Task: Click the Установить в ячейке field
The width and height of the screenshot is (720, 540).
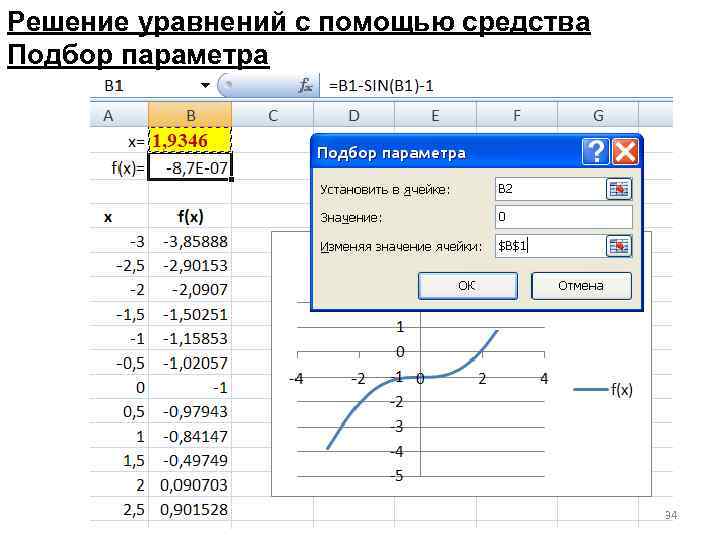Action: [551, 189]
